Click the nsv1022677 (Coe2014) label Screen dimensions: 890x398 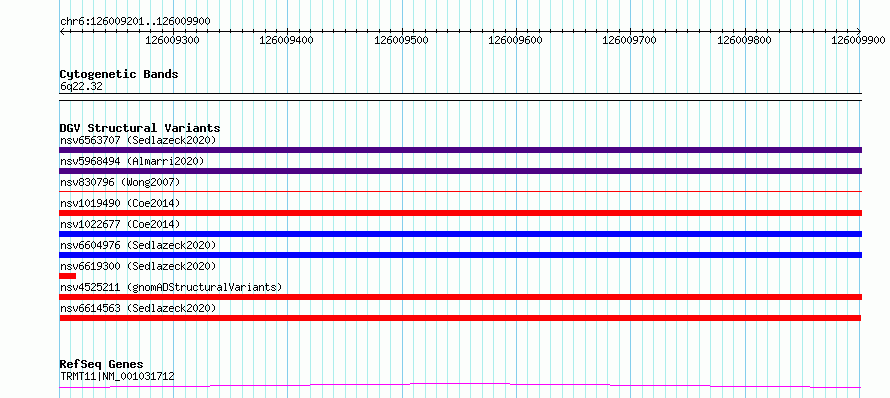[120, 224]
